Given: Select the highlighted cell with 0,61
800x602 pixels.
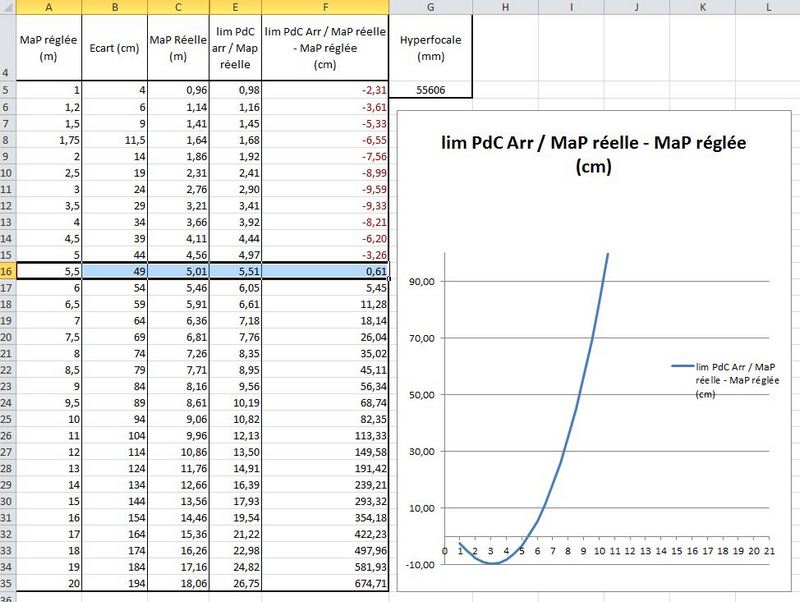Looking at the screenshot, I should click(x=326, y=271).
